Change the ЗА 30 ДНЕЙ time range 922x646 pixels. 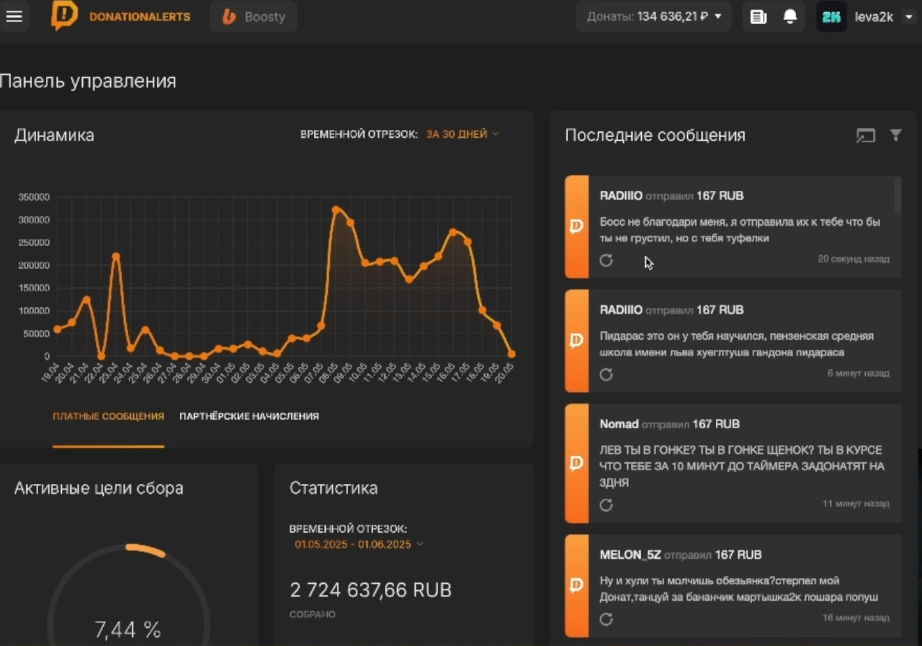[462, 134]
